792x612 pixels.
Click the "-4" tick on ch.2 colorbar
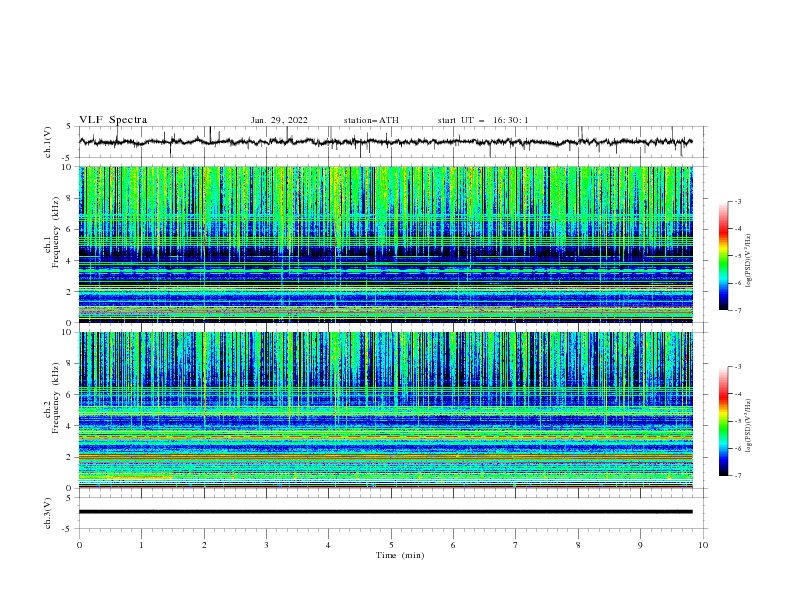point(737,394)
